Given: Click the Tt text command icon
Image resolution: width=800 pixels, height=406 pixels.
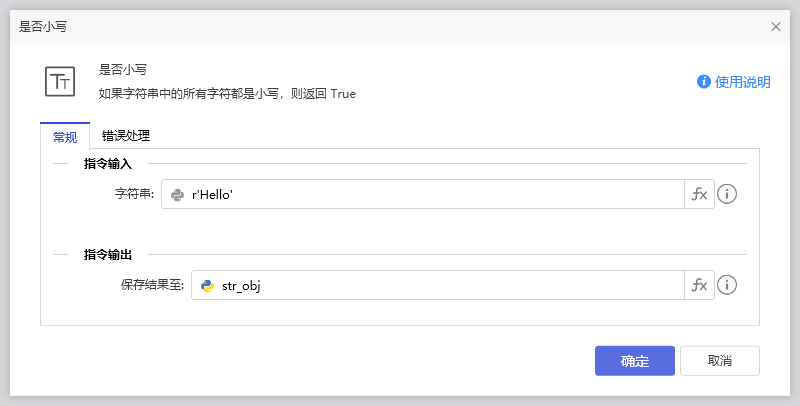Looking at the screenshot, I should tap(61, 81).
